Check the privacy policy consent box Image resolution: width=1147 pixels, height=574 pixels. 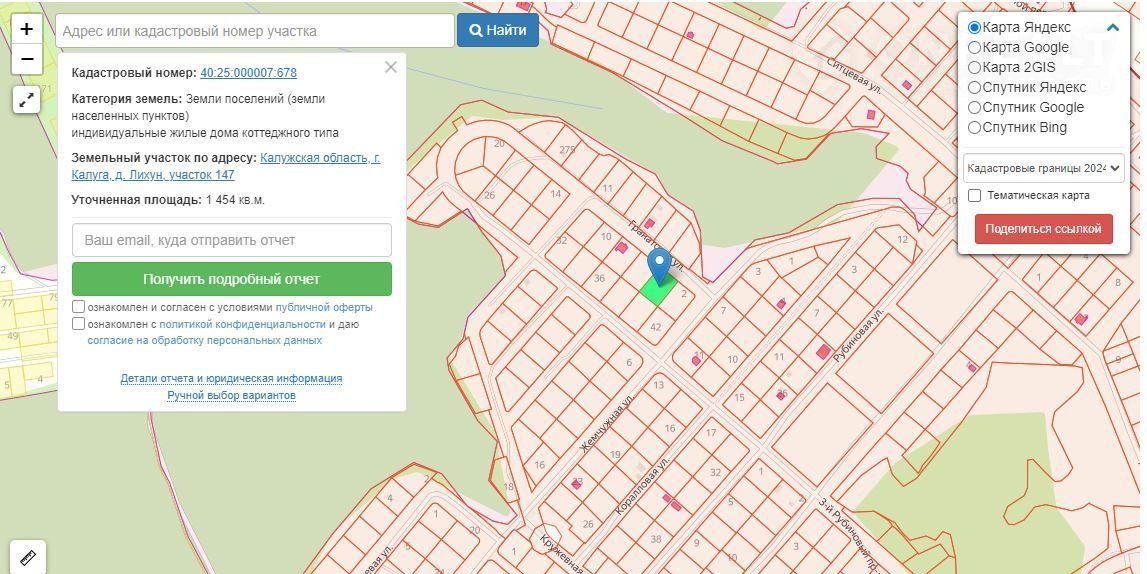pos(79,324)
